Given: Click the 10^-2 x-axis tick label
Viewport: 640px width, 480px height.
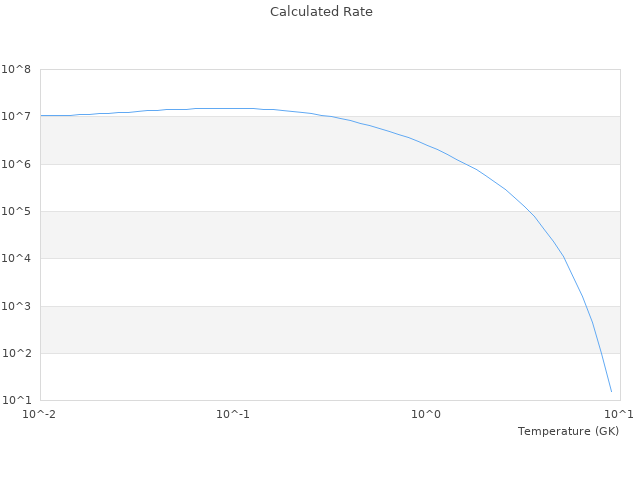Looking at the screenshot, I should 40,414.
